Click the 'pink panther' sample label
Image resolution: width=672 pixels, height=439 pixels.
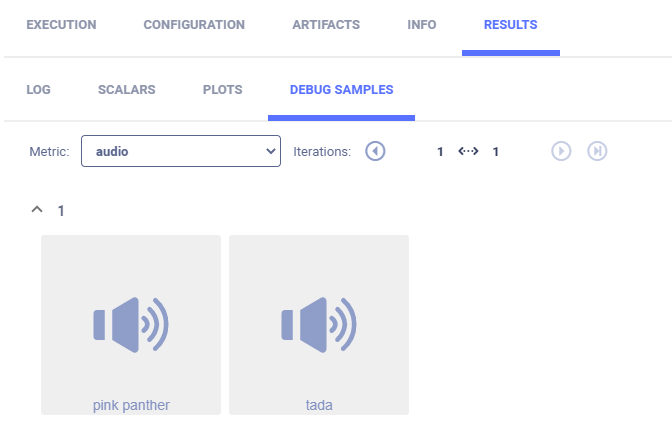coord(131,405)
